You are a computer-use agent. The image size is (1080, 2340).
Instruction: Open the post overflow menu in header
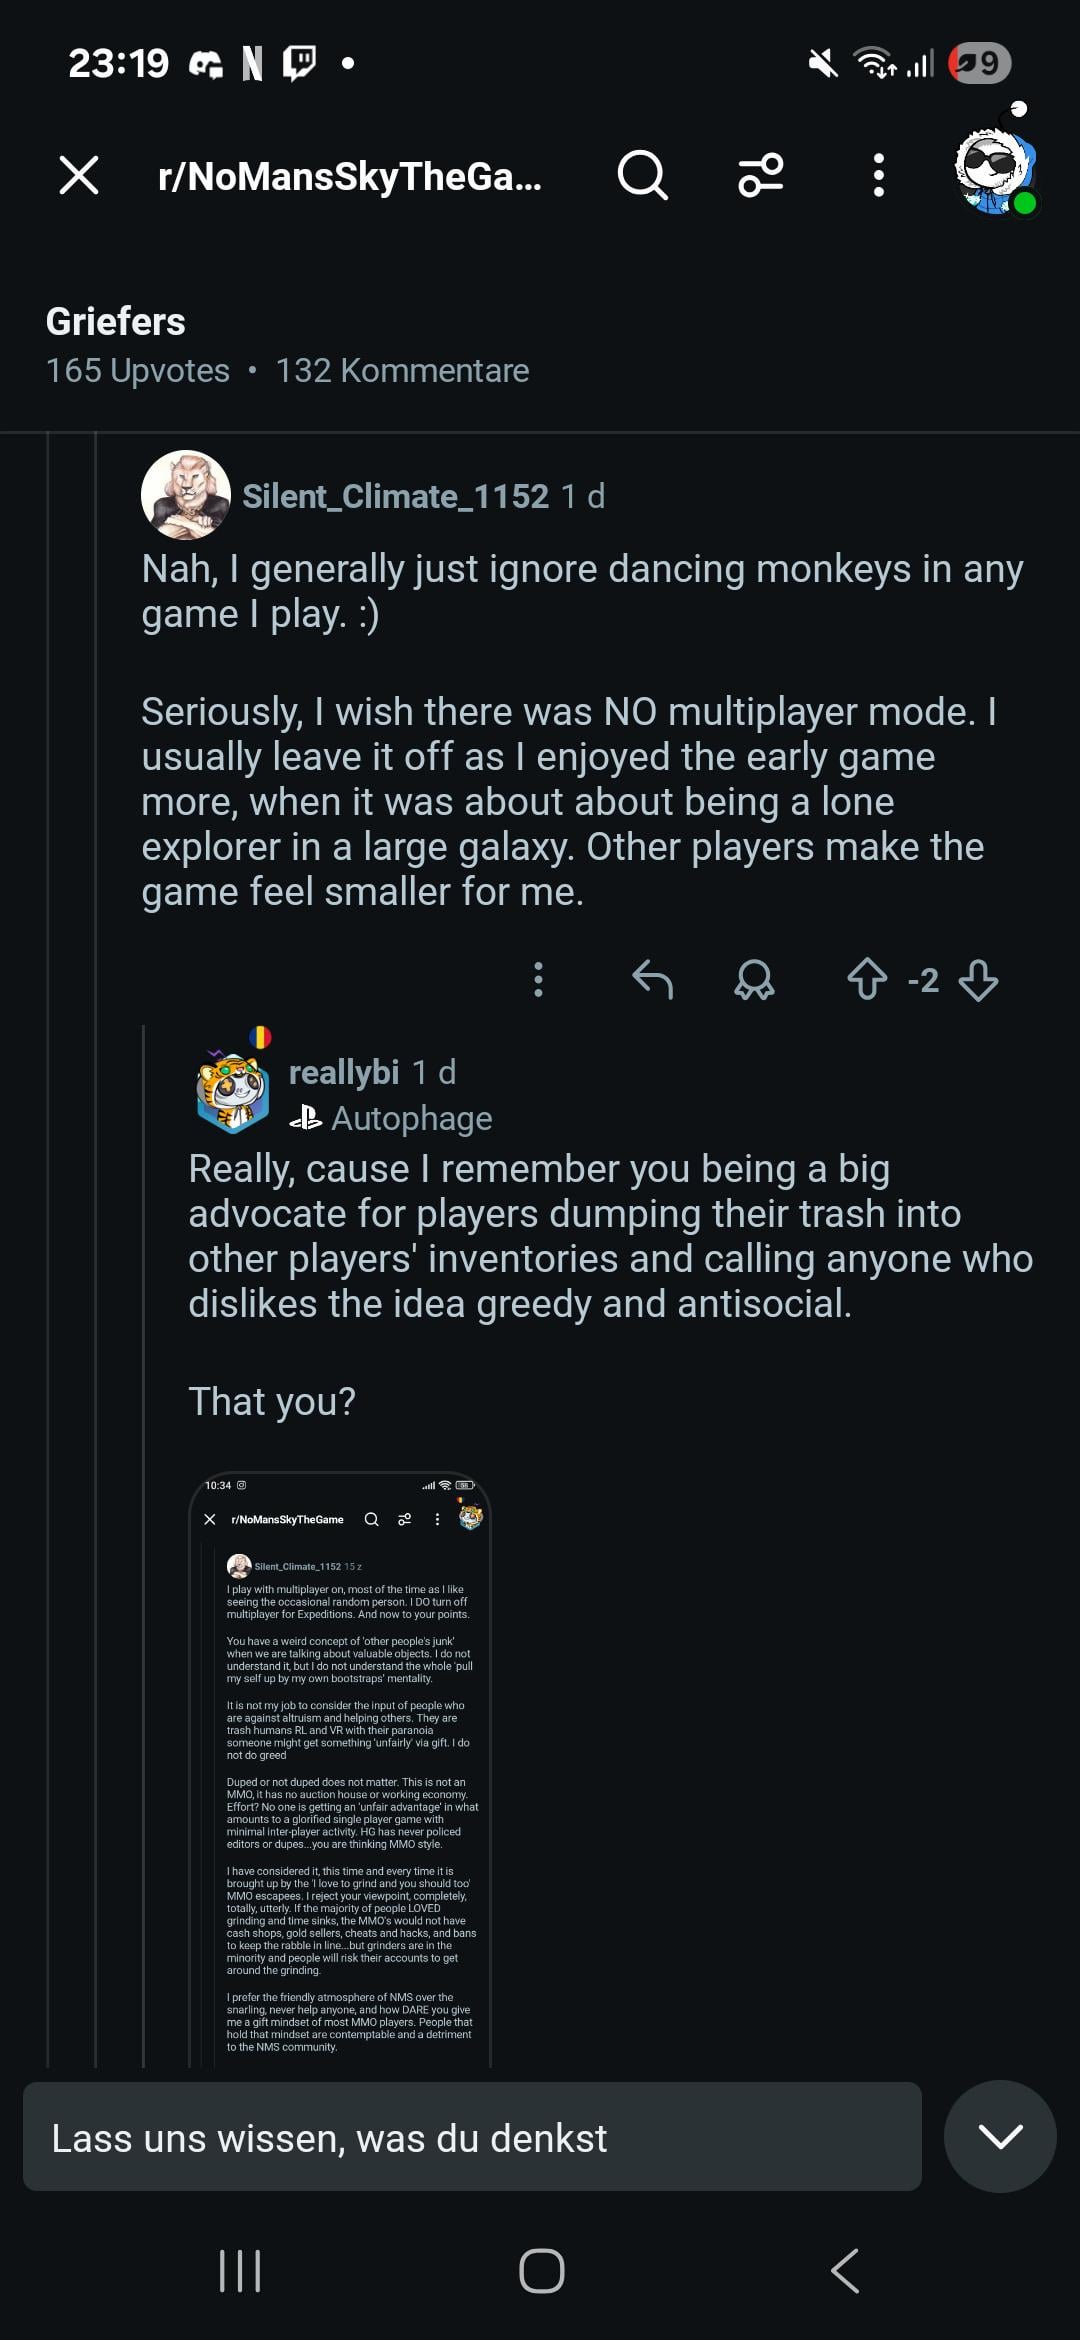coord(878,175)
